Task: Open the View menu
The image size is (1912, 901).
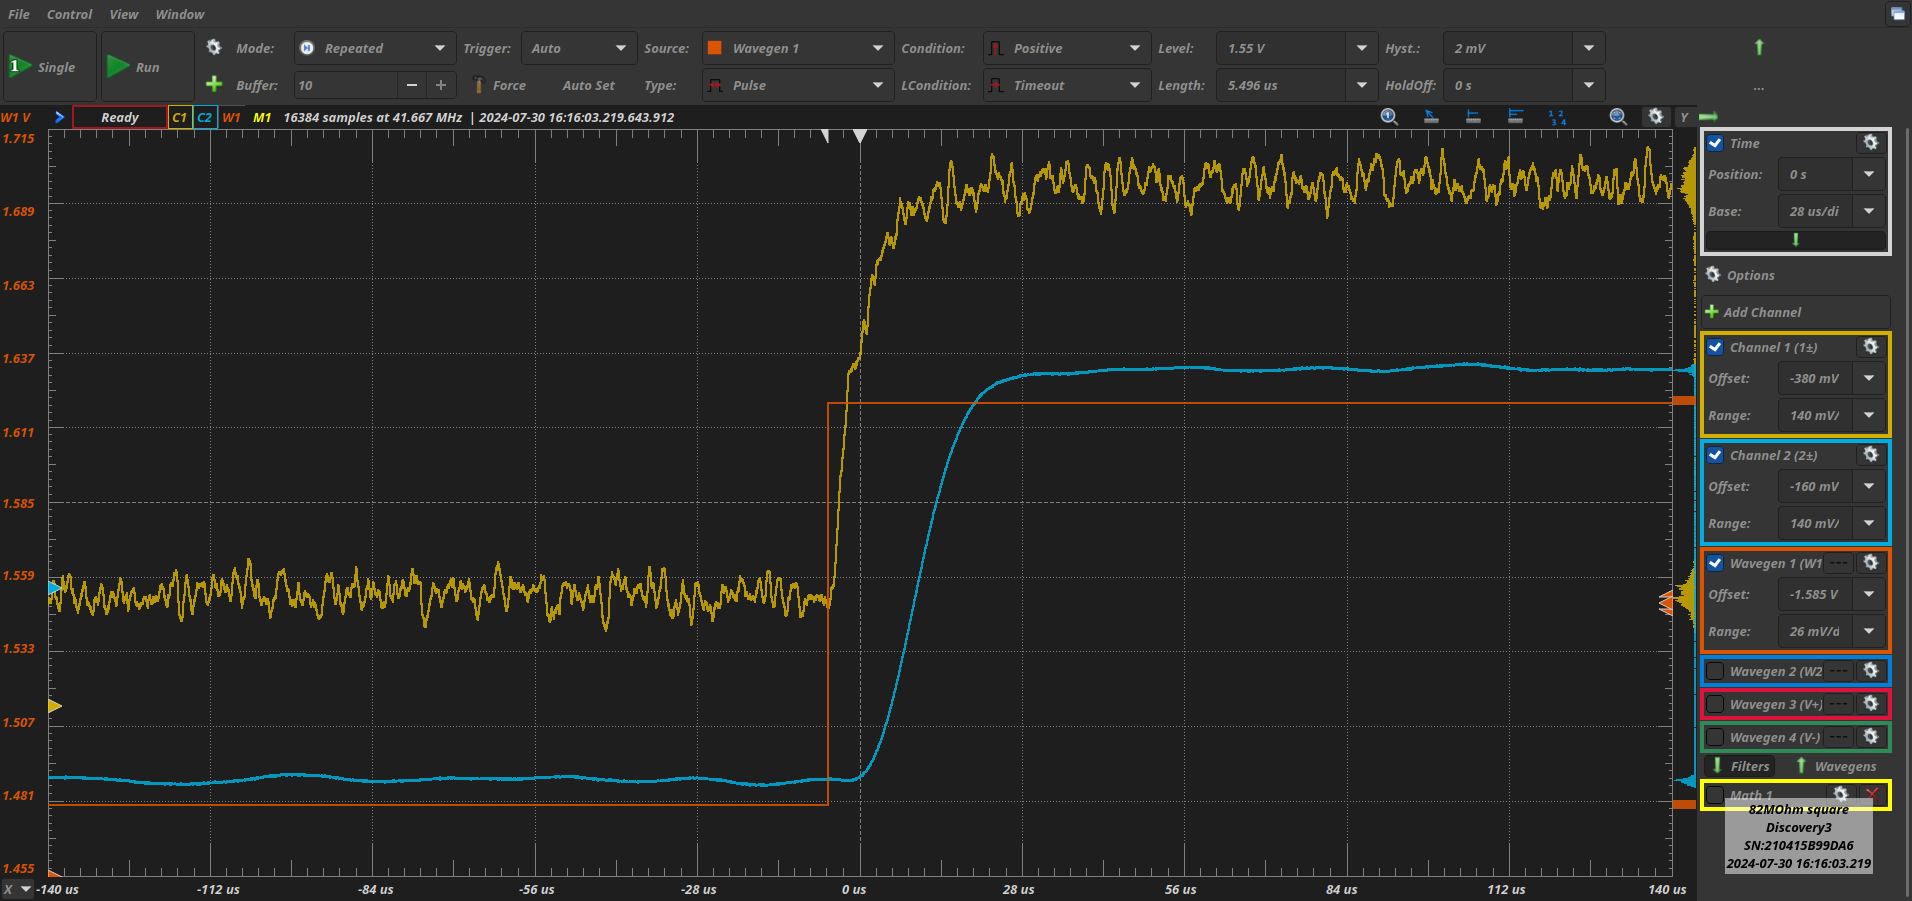Action: coord(123,14)
